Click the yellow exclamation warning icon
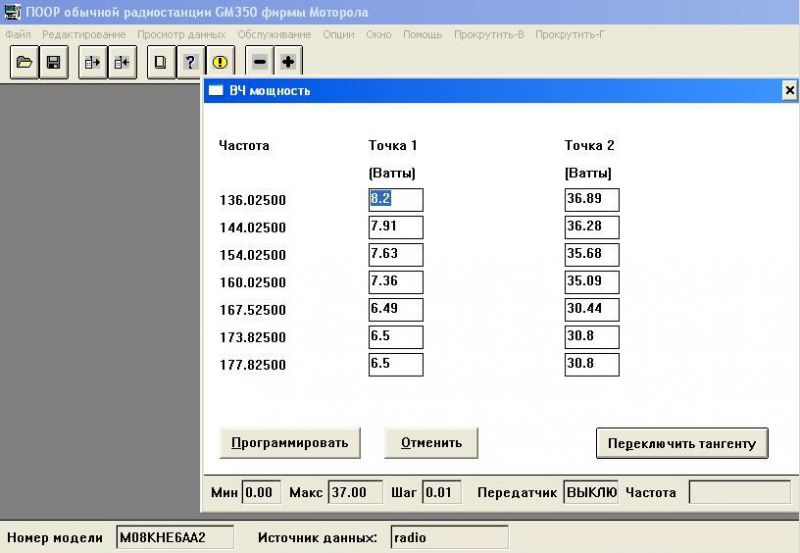The image size is (800, 553). click(220, 62)
